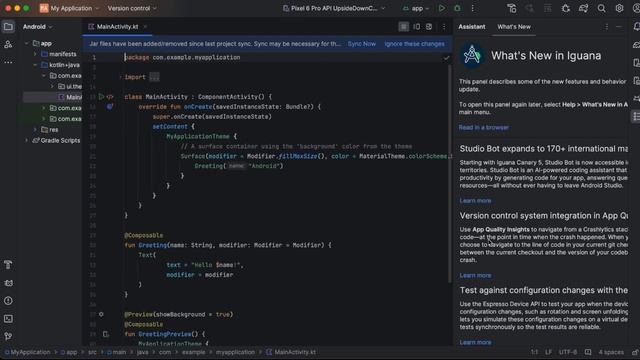Expand the manifests folder
The width and height of the screenshot is (640, 360).
click(35, 54)
